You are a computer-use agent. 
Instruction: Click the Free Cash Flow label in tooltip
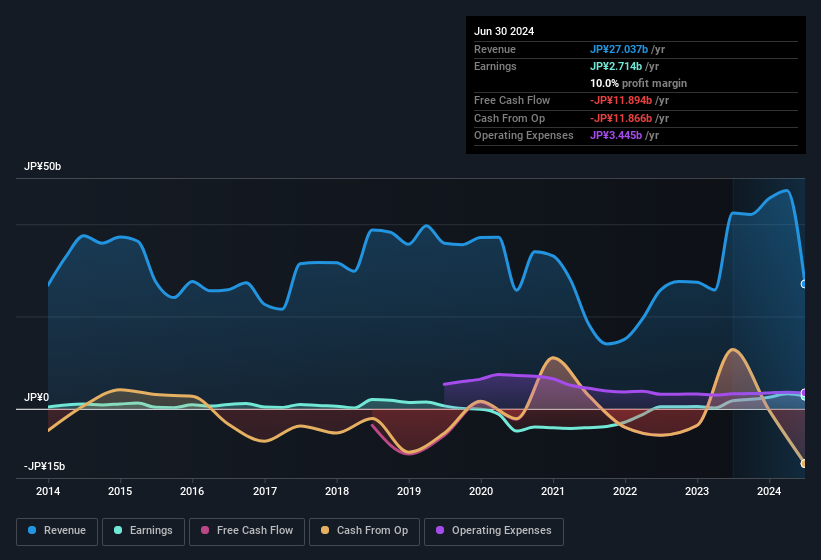[512, 100]
